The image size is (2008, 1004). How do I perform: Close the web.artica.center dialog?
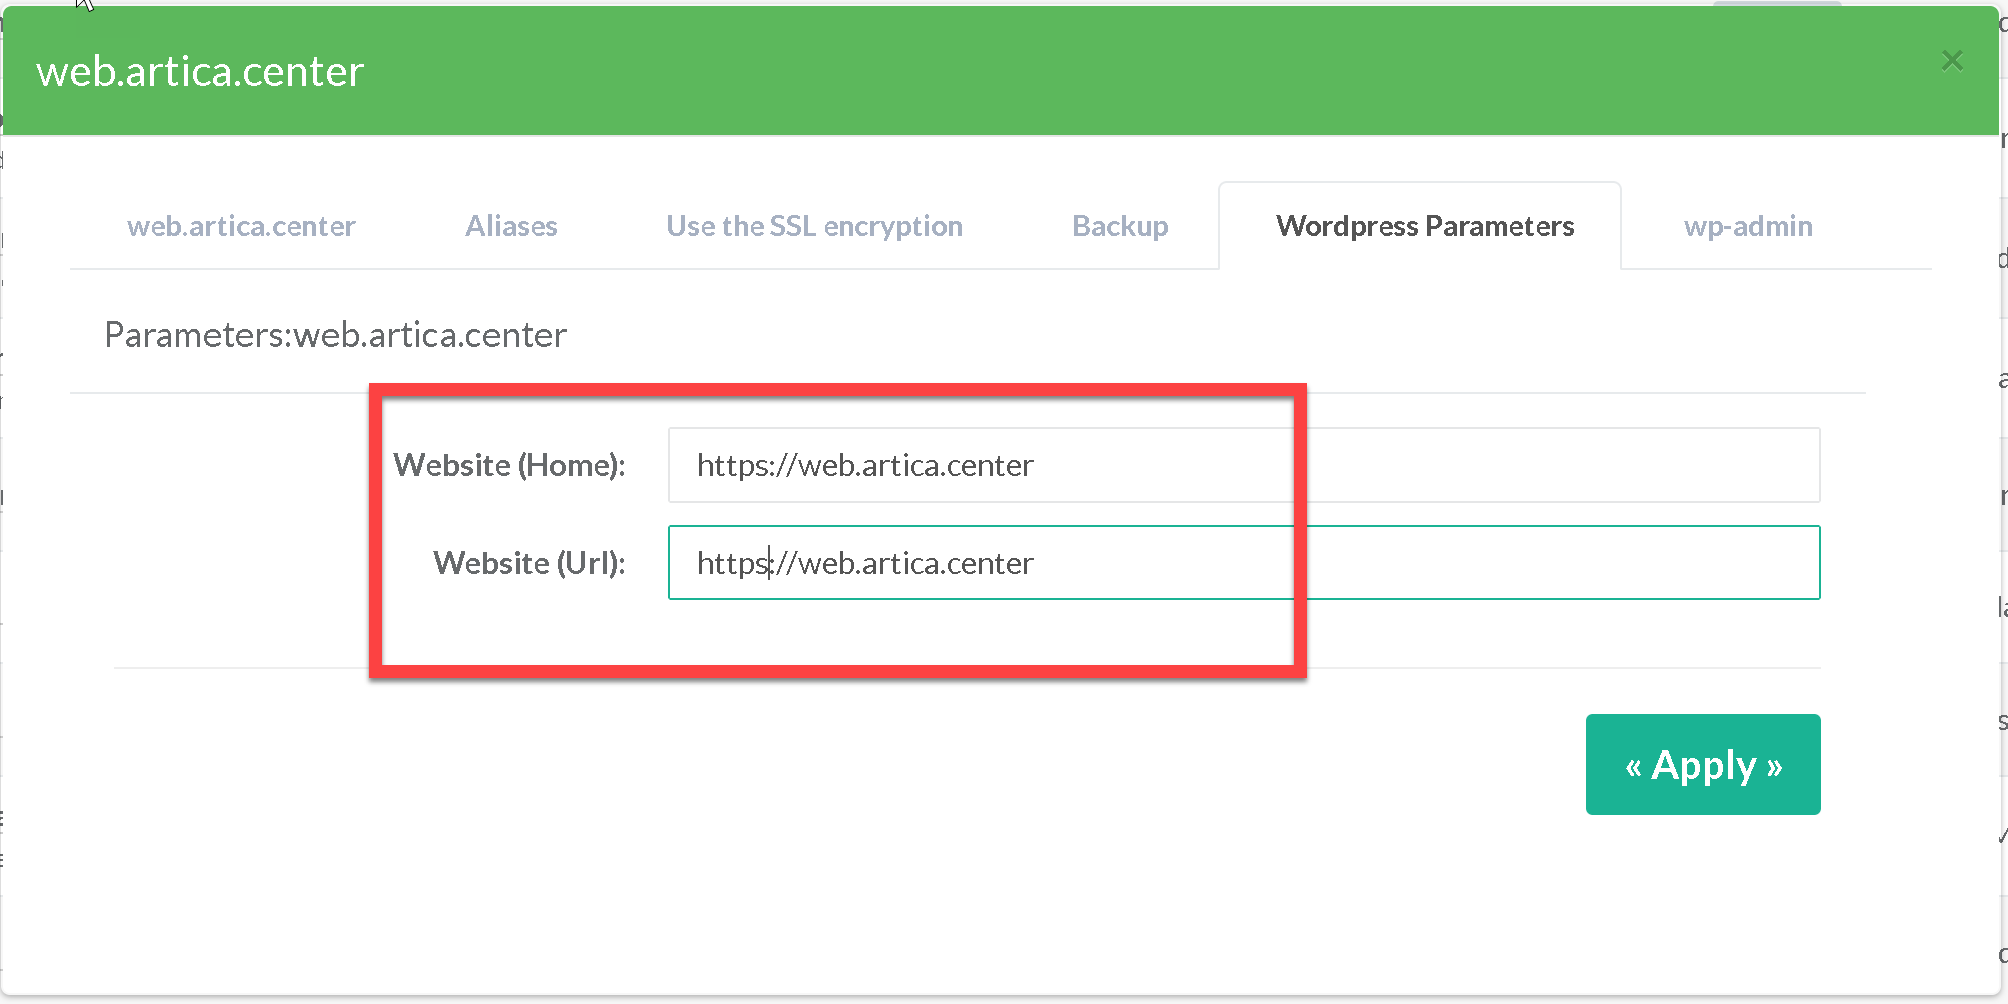coord(1951,62)
